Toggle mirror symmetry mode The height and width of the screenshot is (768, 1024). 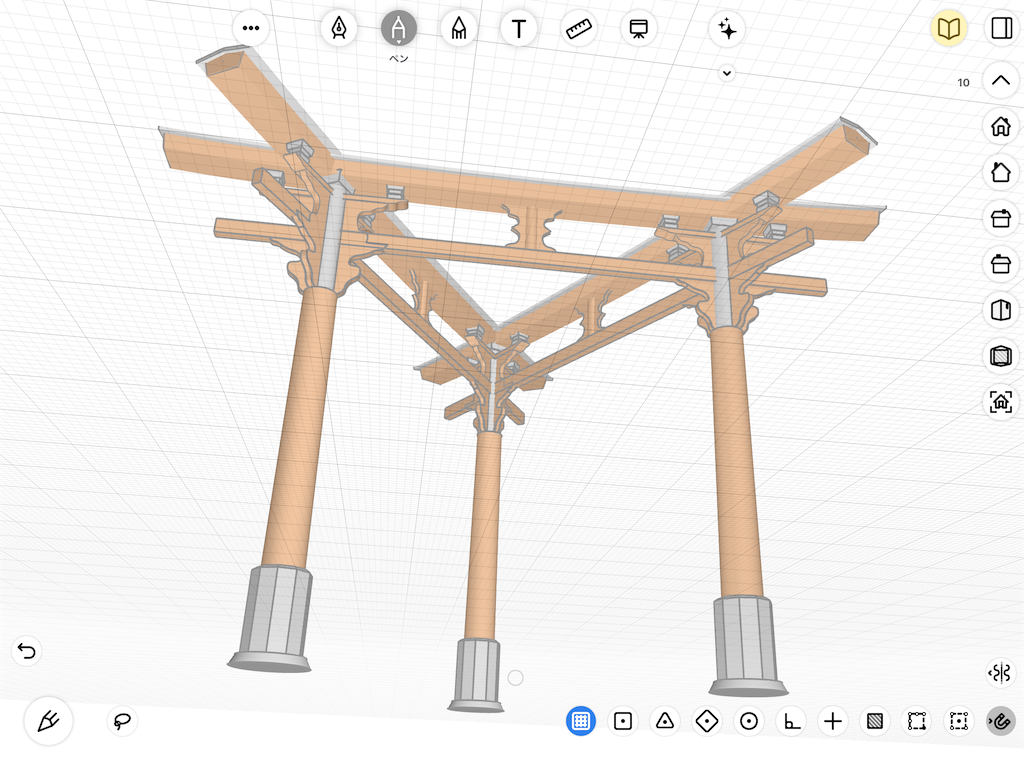click(1000, 673)
